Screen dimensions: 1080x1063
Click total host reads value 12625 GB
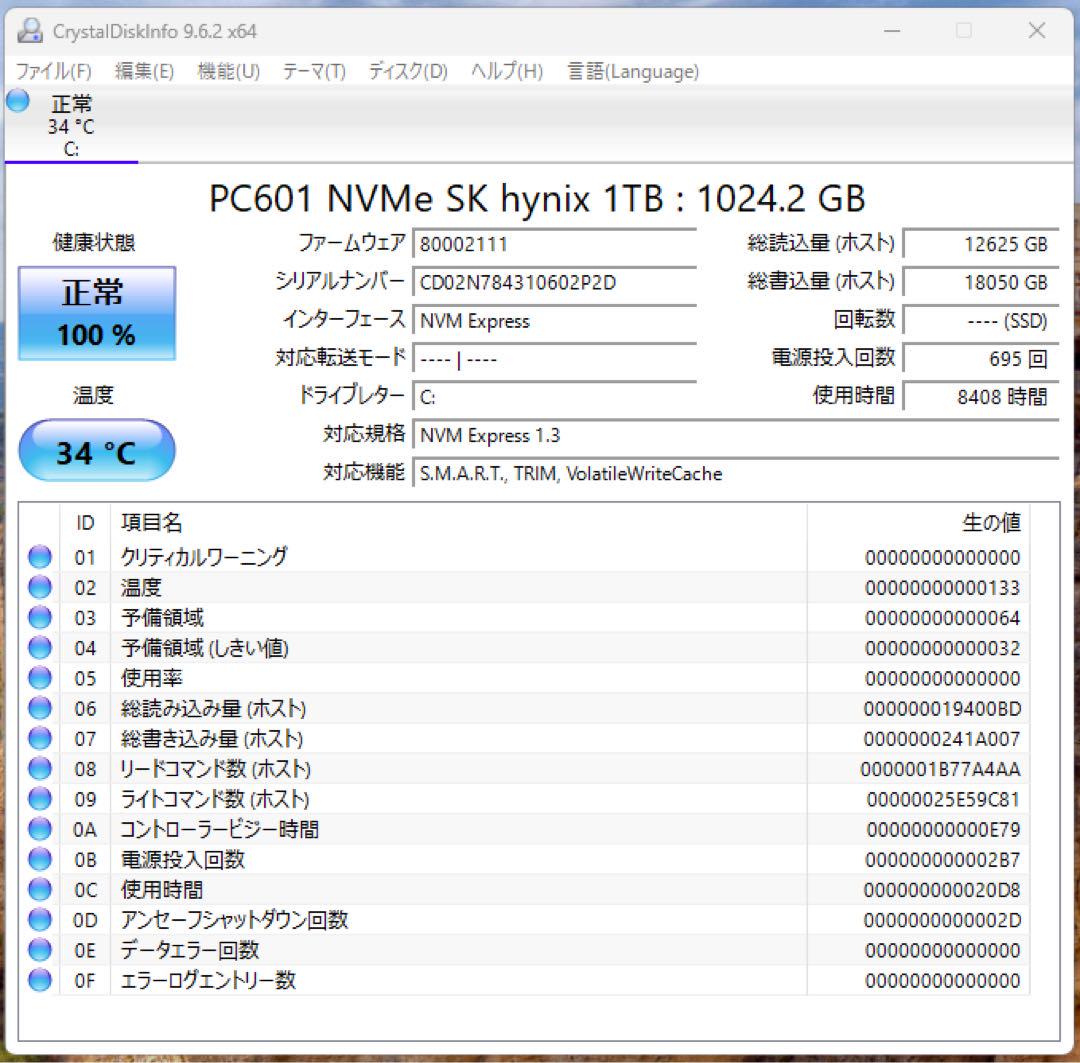click(981, 244)
